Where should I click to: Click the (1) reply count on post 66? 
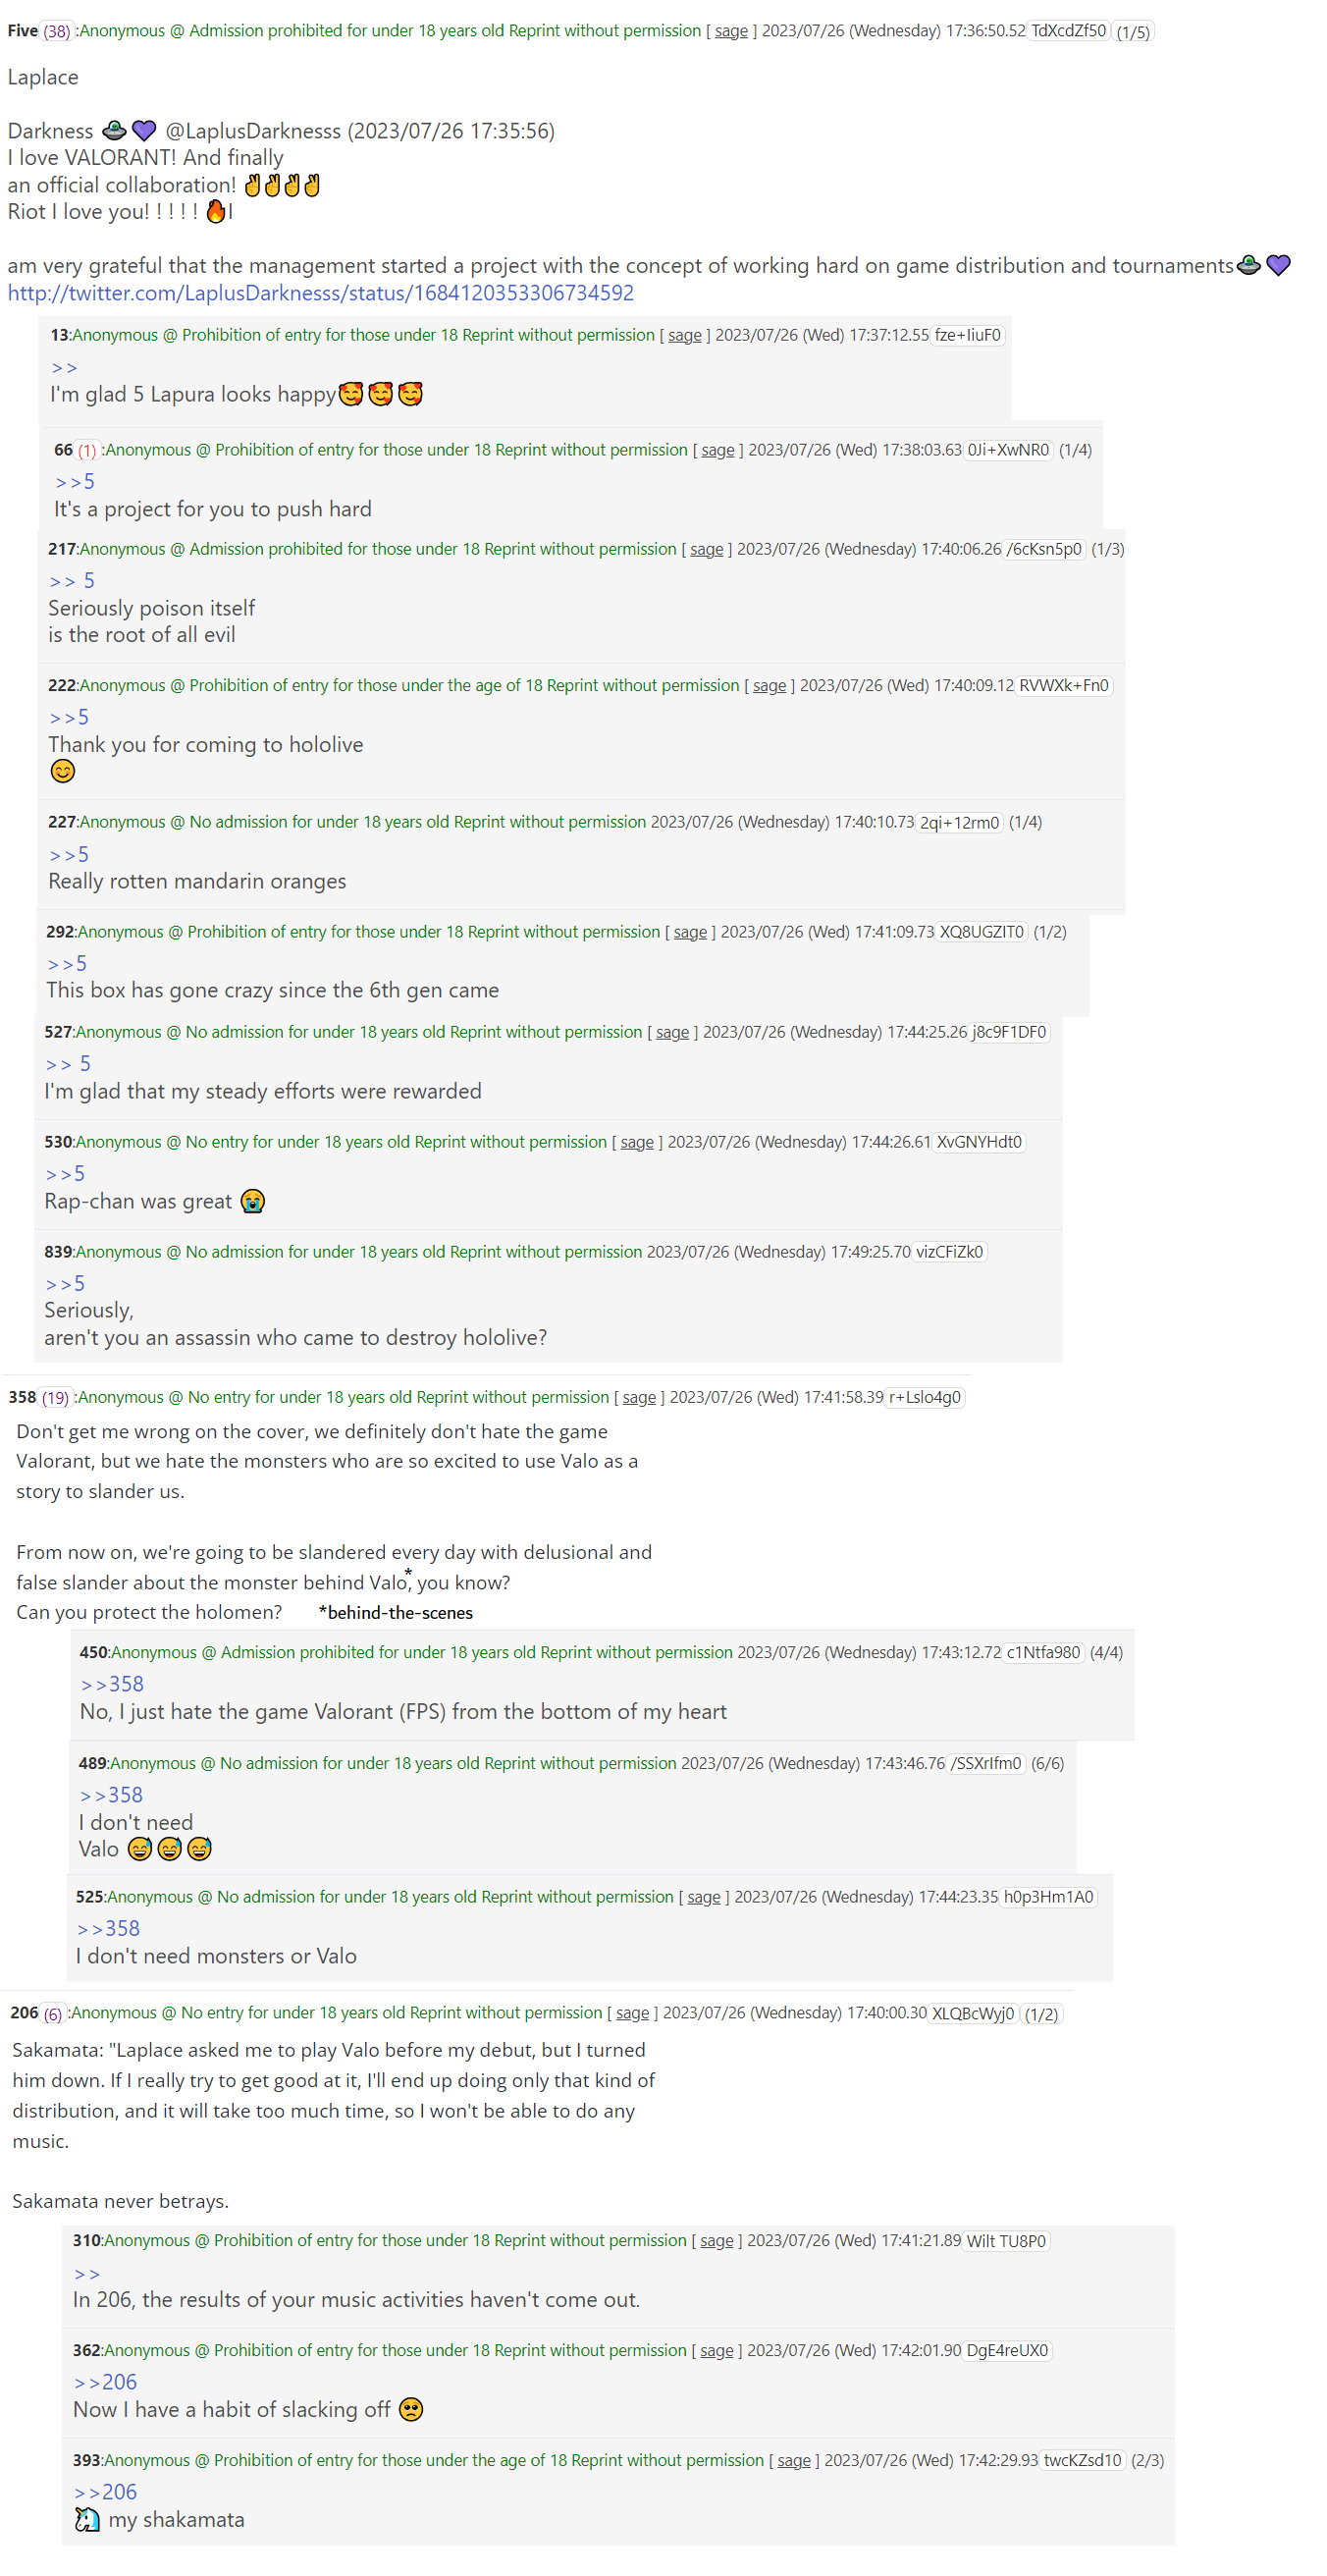pyautogui.click(x=87, y=451)
